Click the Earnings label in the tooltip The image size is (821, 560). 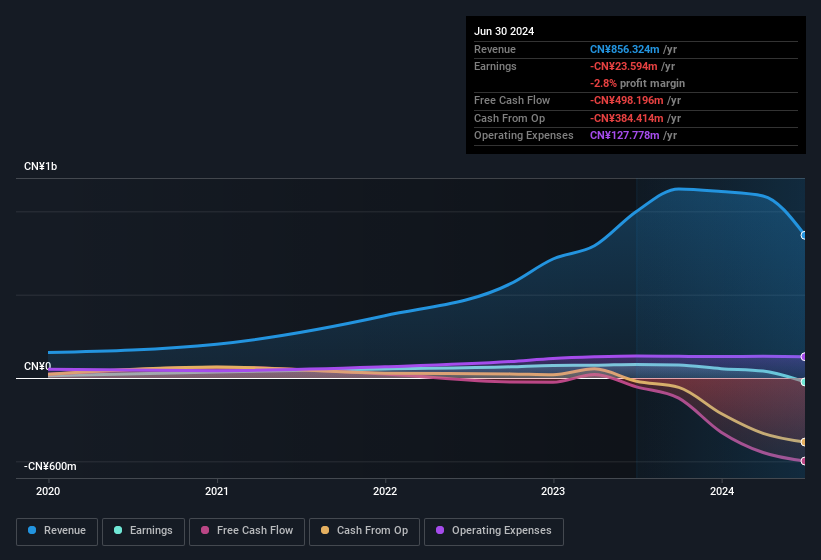[x=495, y=66]
